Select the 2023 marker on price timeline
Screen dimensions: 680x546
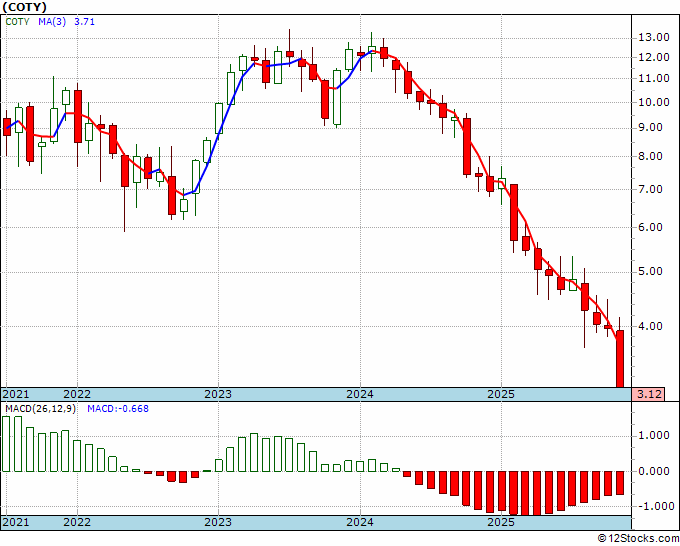[x=218, y=394]
